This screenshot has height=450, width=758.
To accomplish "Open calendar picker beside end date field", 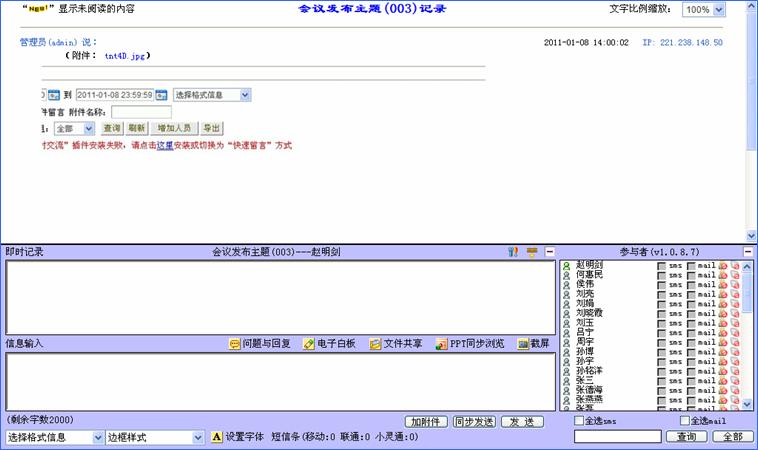I will [161, 95].
